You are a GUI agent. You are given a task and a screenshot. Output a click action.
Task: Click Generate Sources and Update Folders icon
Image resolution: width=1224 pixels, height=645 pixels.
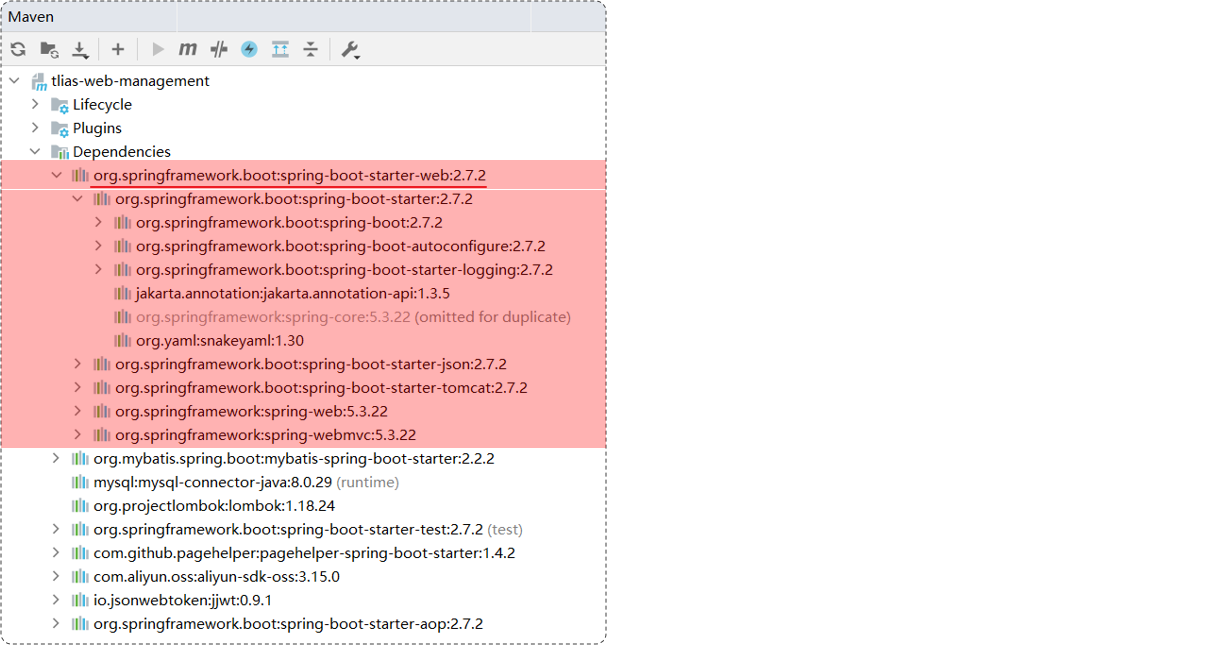[x=49, y=49]
